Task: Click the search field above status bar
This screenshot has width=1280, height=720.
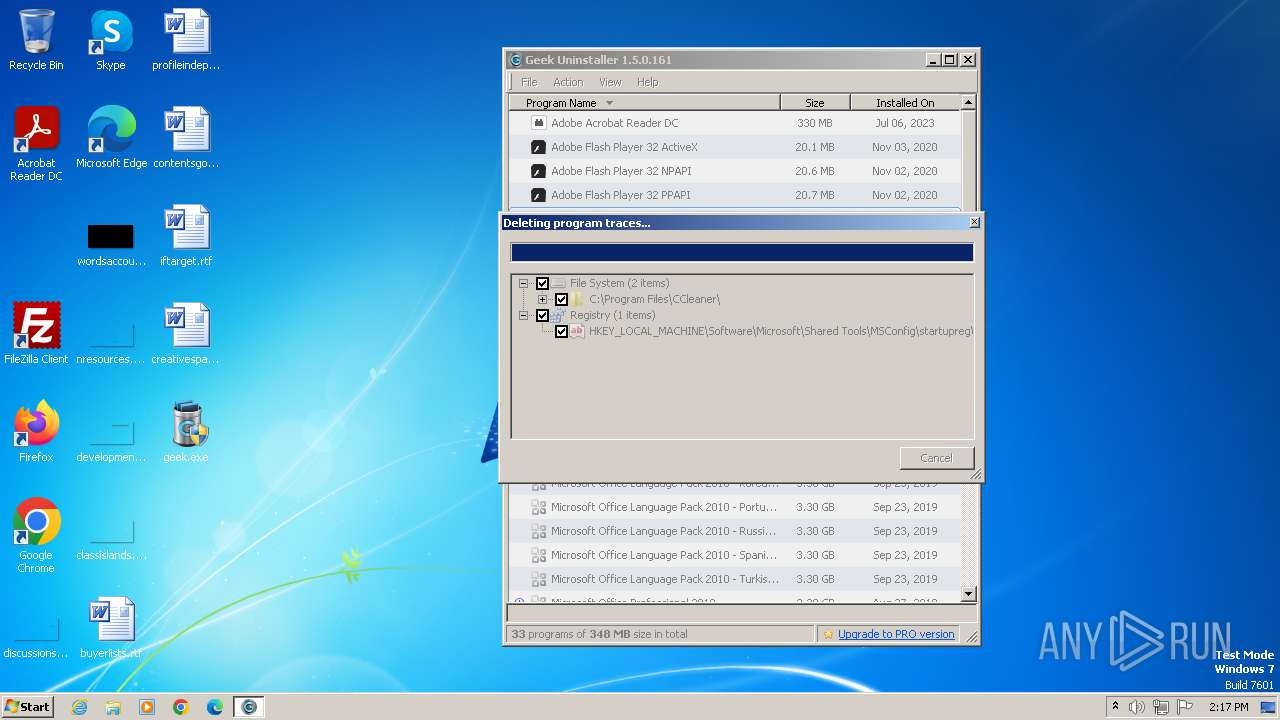Action: [742, 612]
